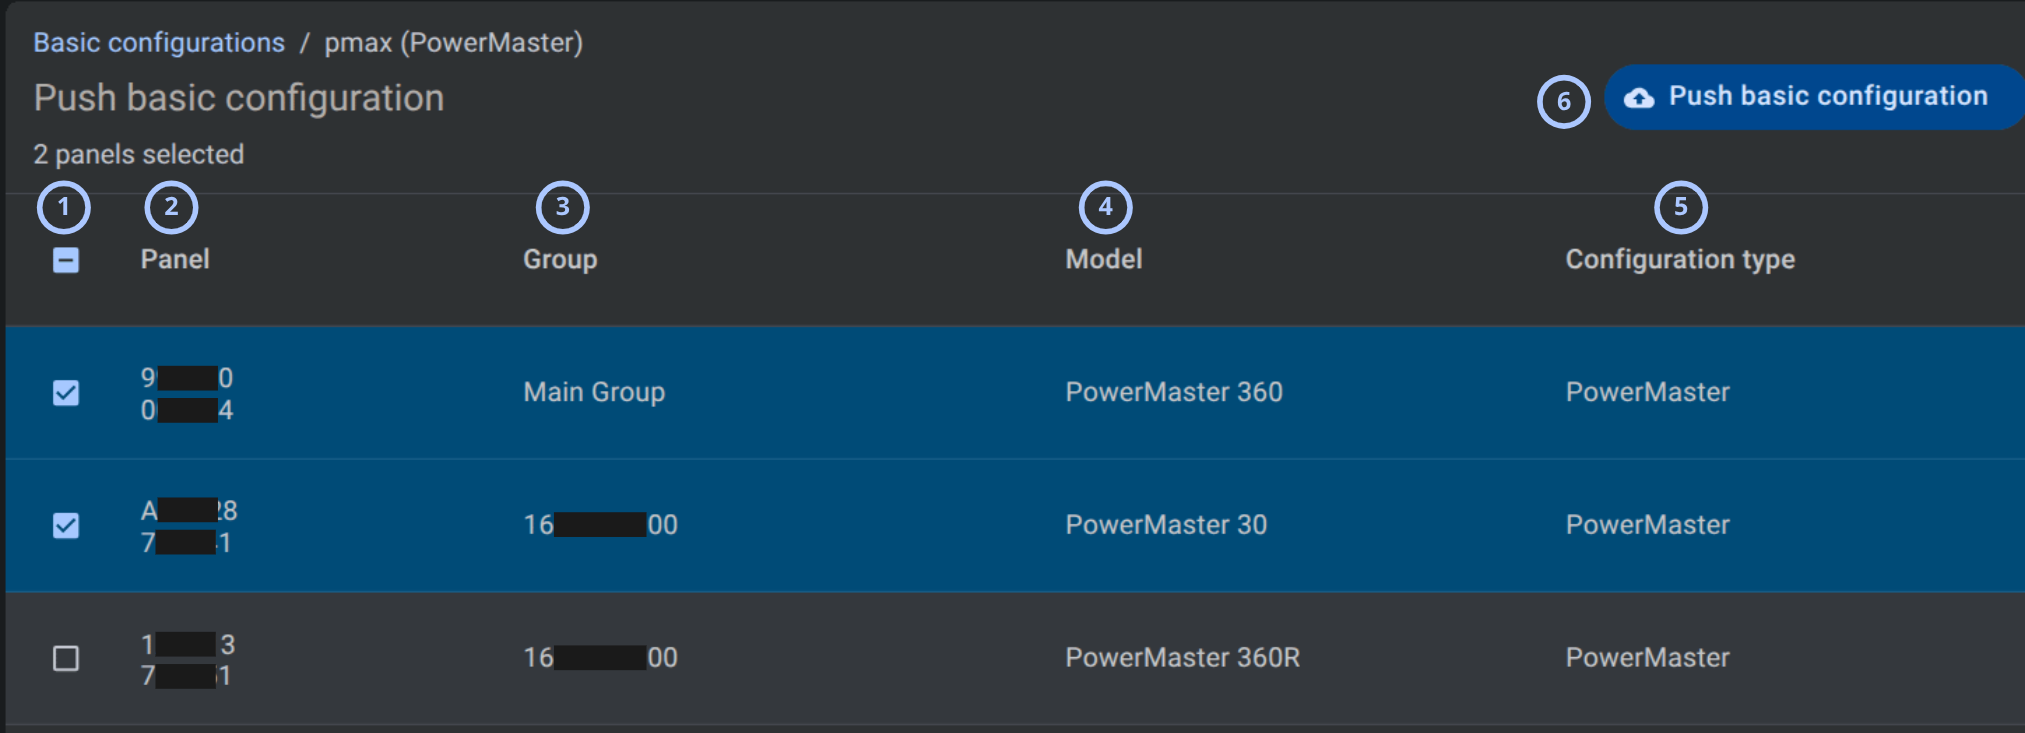Open Basic configurations breadcrumb link
Screen dimensions: 2025x733
(159, 43)
